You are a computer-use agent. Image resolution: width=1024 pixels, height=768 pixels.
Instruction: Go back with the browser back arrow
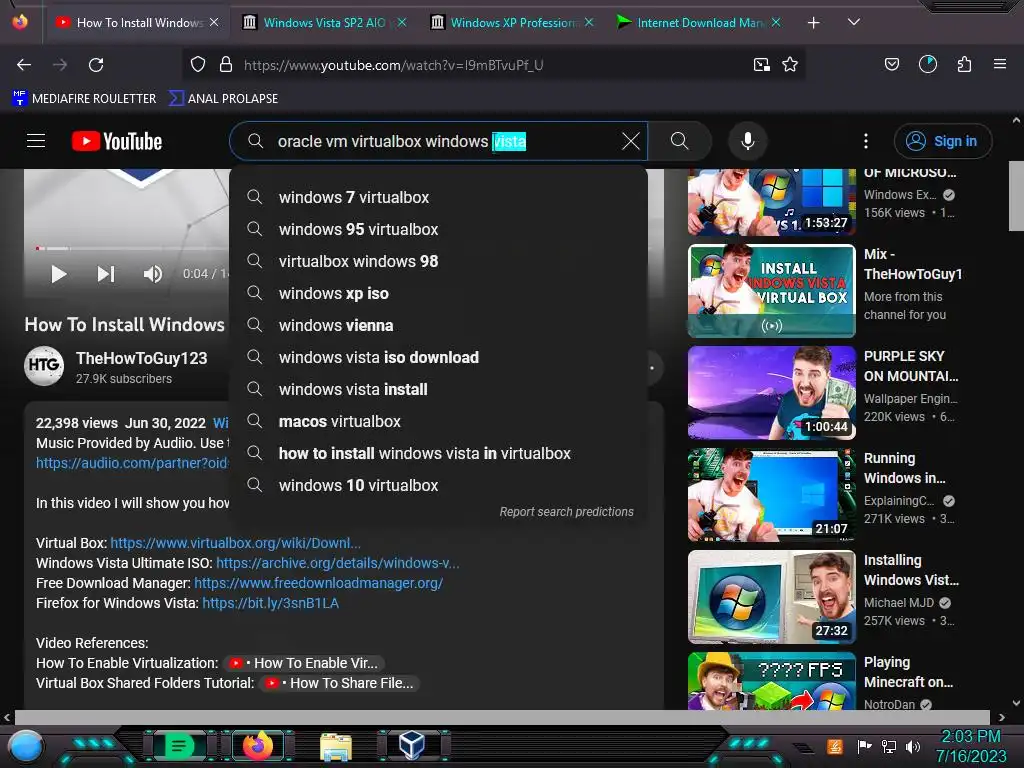pyautogui.click(x=24, y=65)
